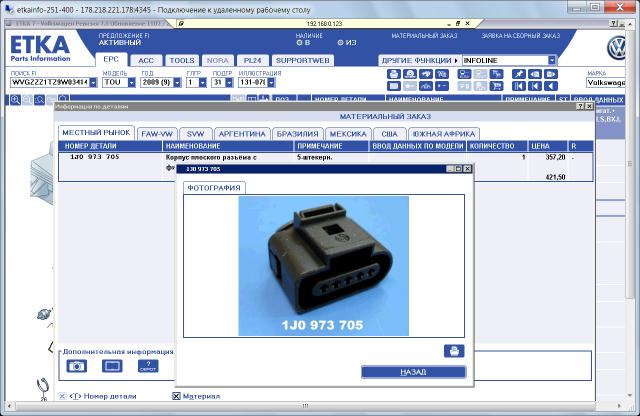Select the ЮЖНАЯ АФРИКА tab
This screenshot has height=416, width=640.
444,134
